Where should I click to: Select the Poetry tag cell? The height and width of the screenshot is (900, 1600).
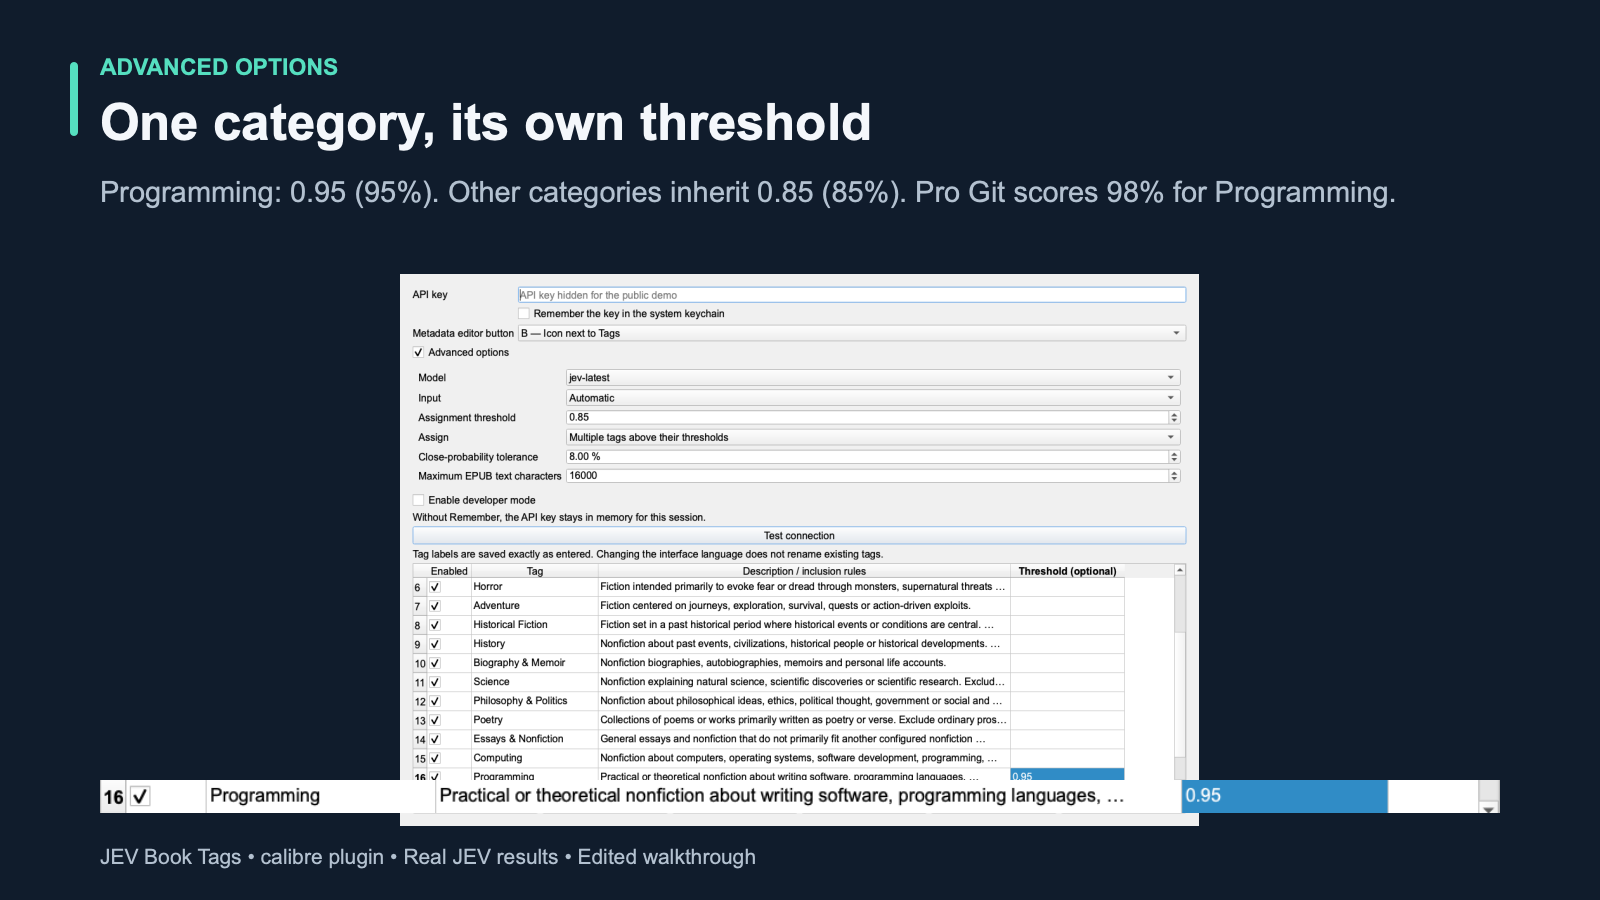pos(534,720)
